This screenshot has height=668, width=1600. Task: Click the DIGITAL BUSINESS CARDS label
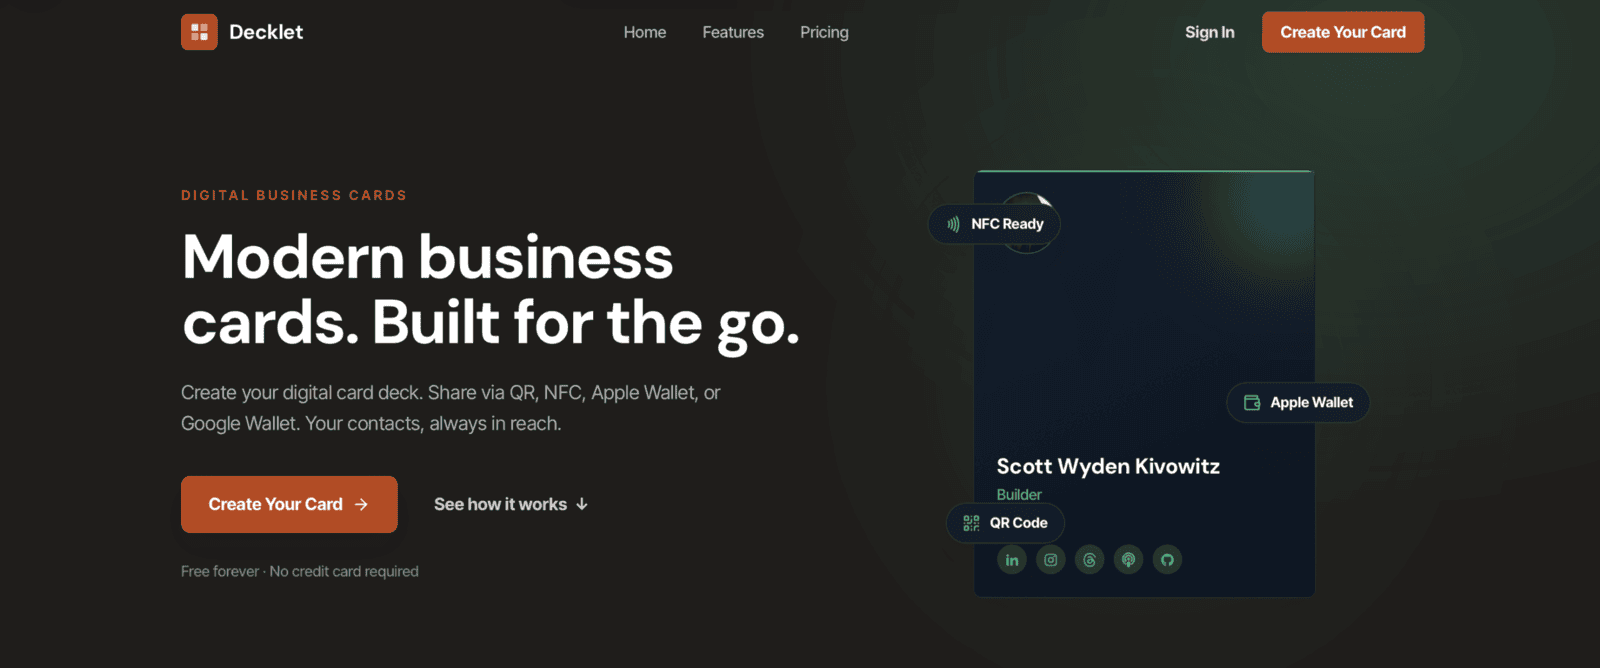coord(294,195)
